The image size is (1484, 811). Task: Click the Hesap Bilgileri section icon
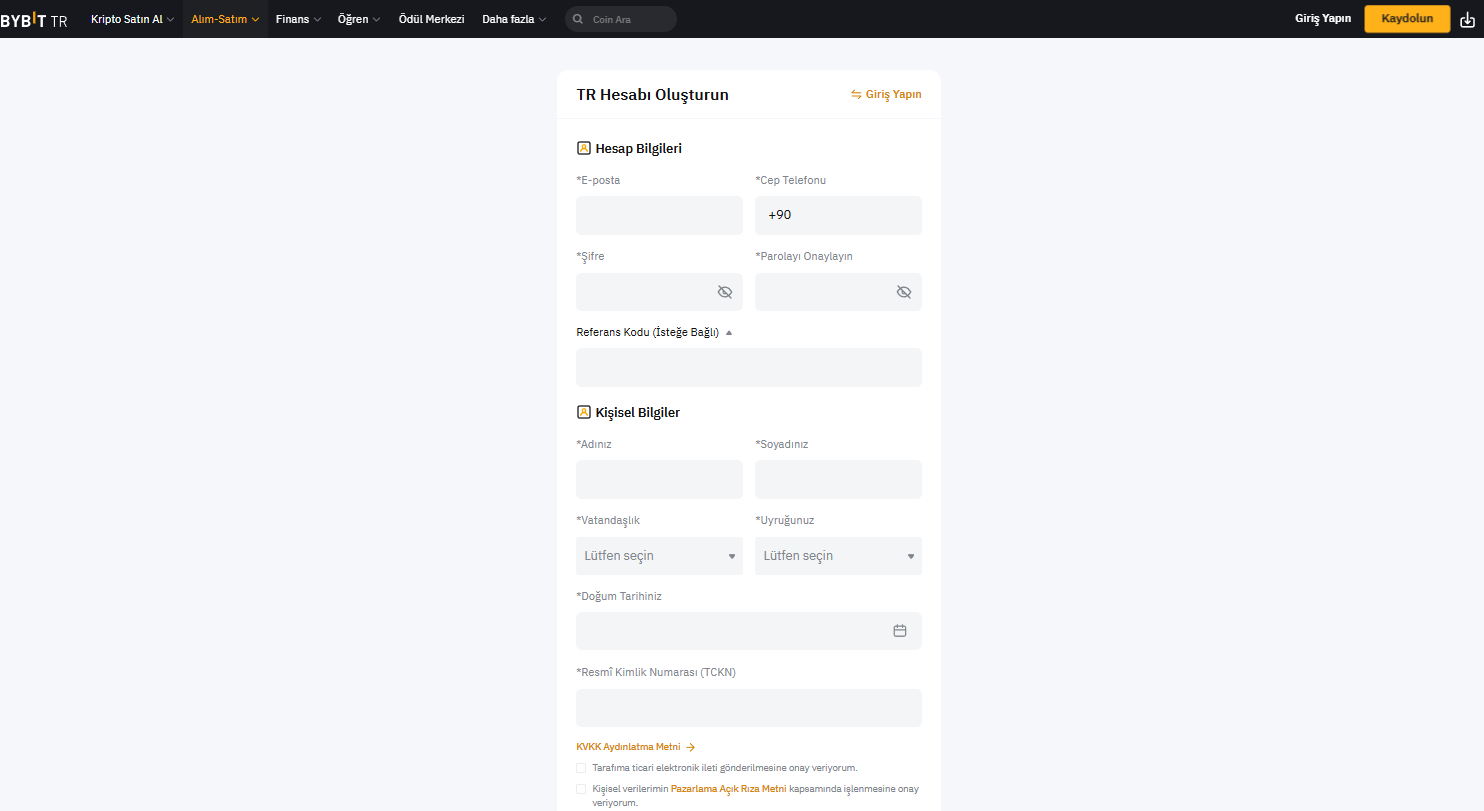(x=584, y=148)
